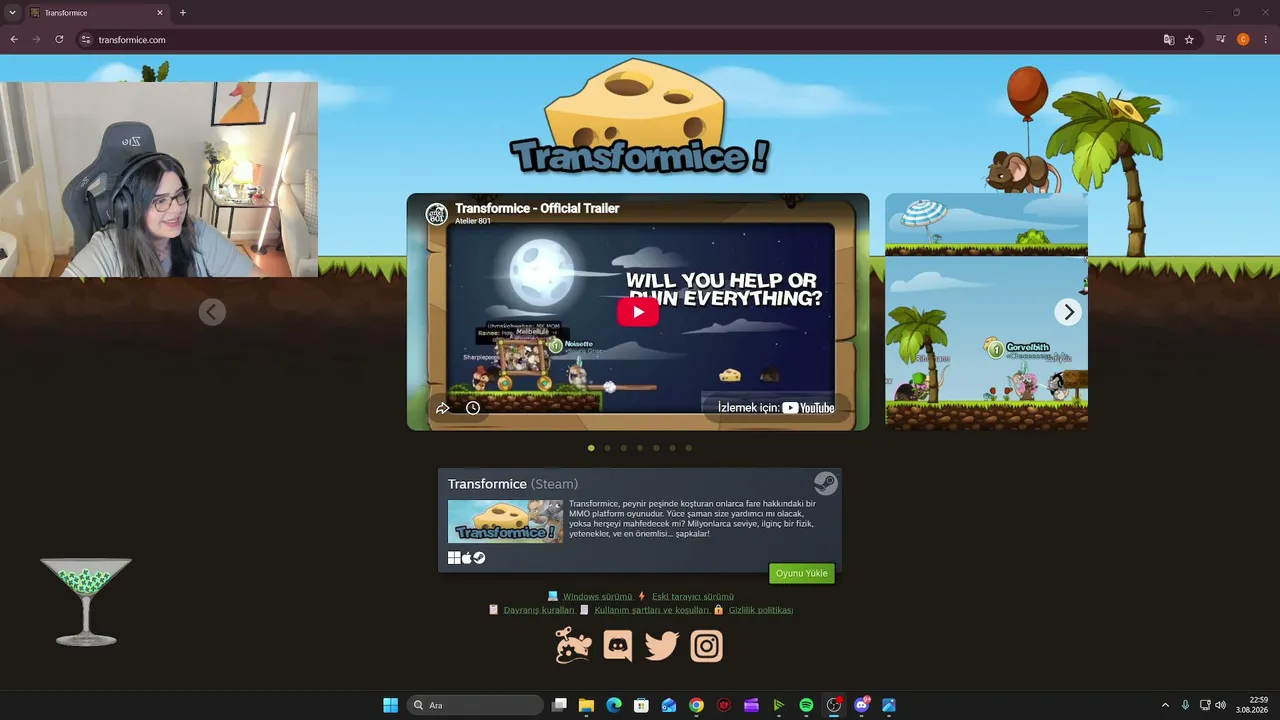
Task: Open Microsoft Store from the taskbar
Action: (641, 705)
